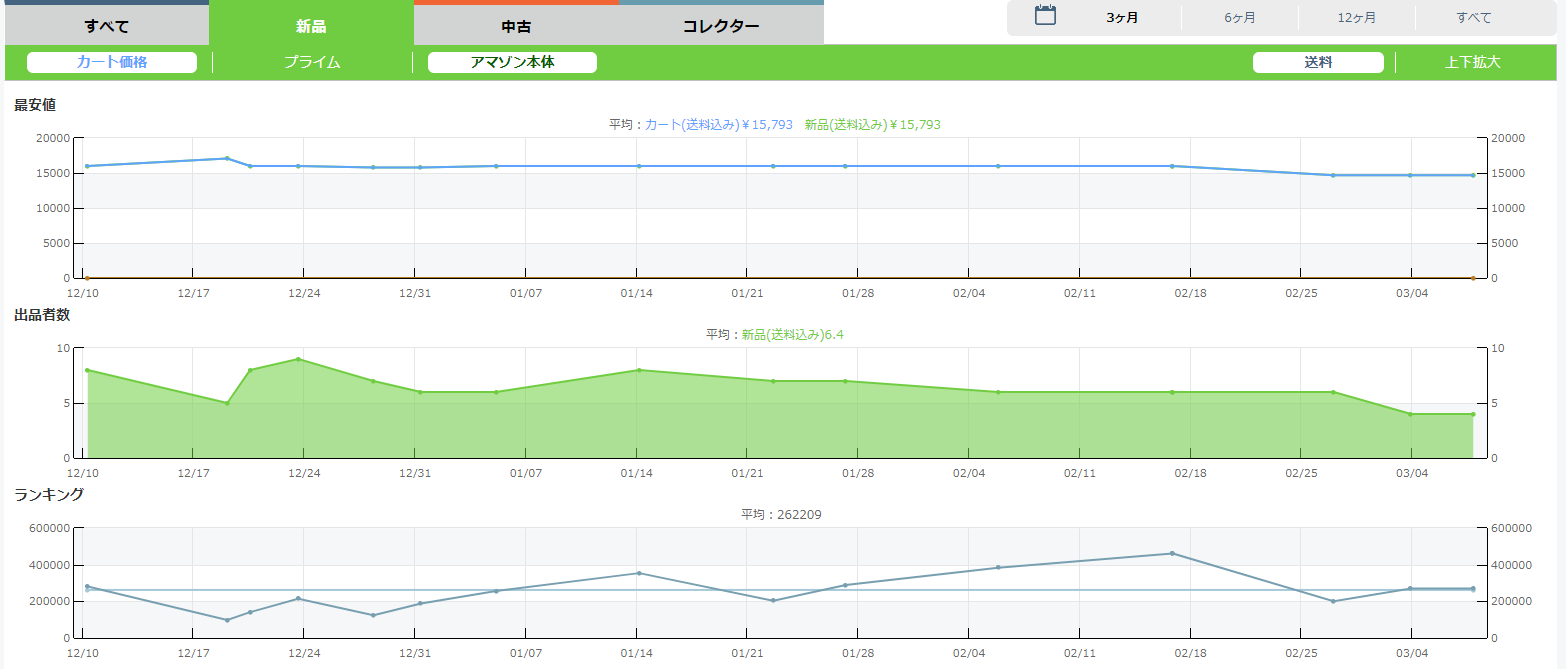This screenshot has height=669, width=1566.
Task: Click the seller count peak near 12/24
Action: [x=298, y=359]
